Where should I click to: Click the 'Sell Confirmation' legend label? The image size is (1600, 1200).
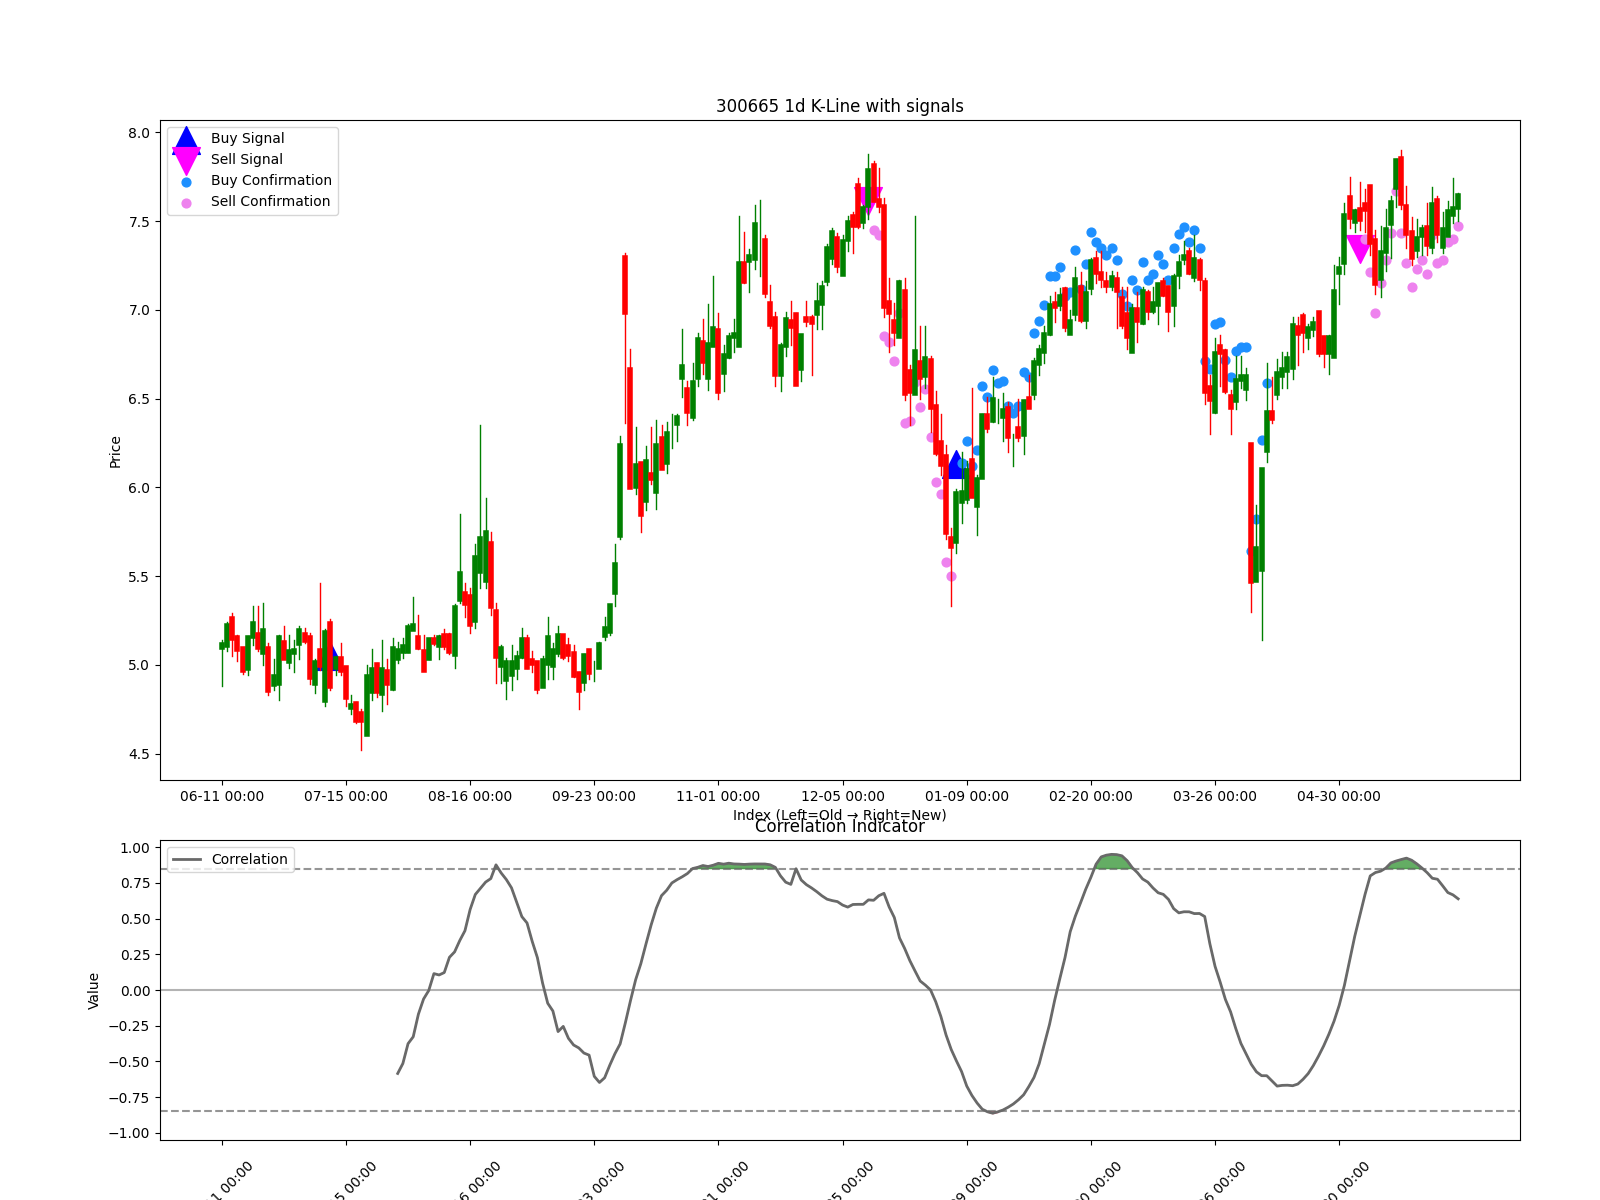(x=270, y=202)
